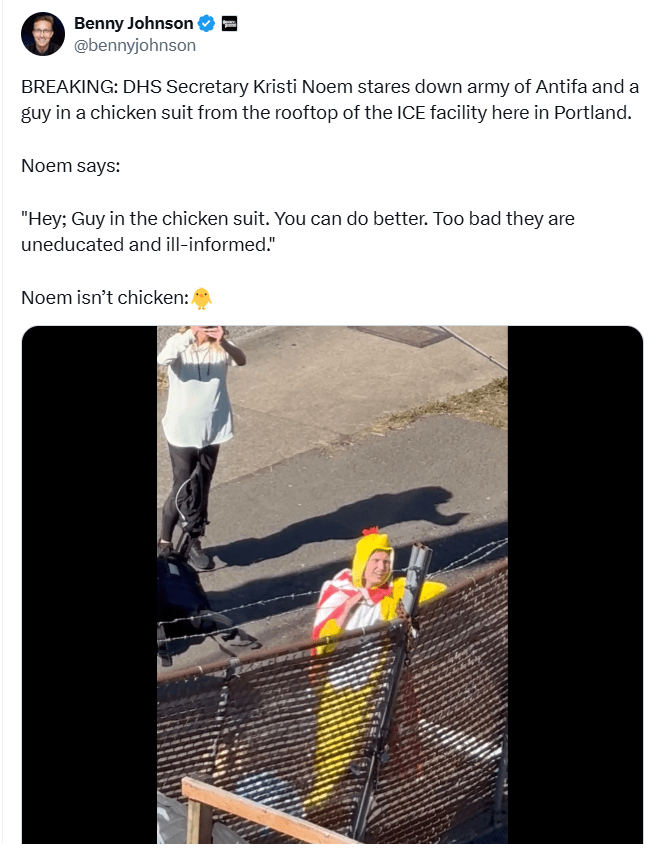Open the Benny Johnson display name link
Viewport: 659px width, 854px height.
pyautogui.click(x=133, y=23)
